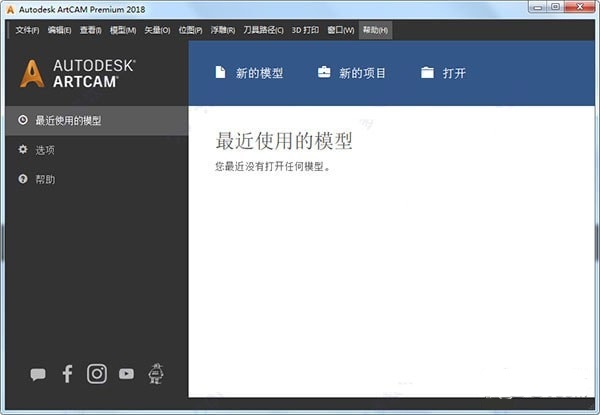Open the 模型(M) menu
Viewport: 600px width, 415px height.
(x=123, y=30)
